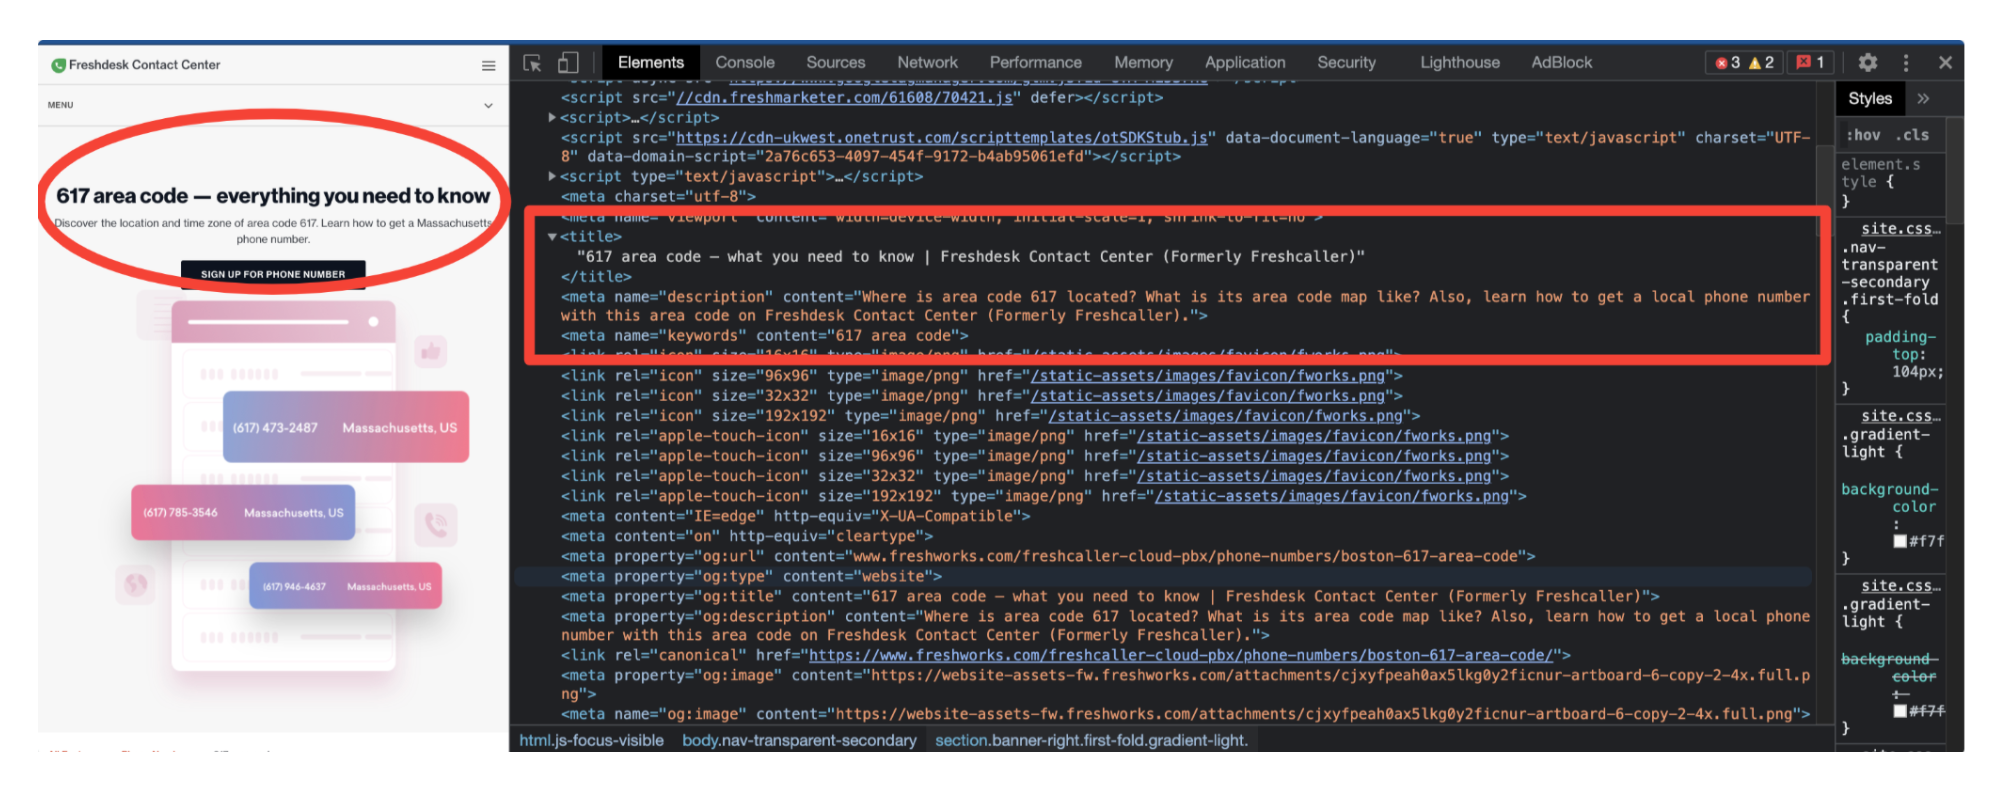2008x794 pixels.
Task: Open the Network tab
Action: point(927,62)
